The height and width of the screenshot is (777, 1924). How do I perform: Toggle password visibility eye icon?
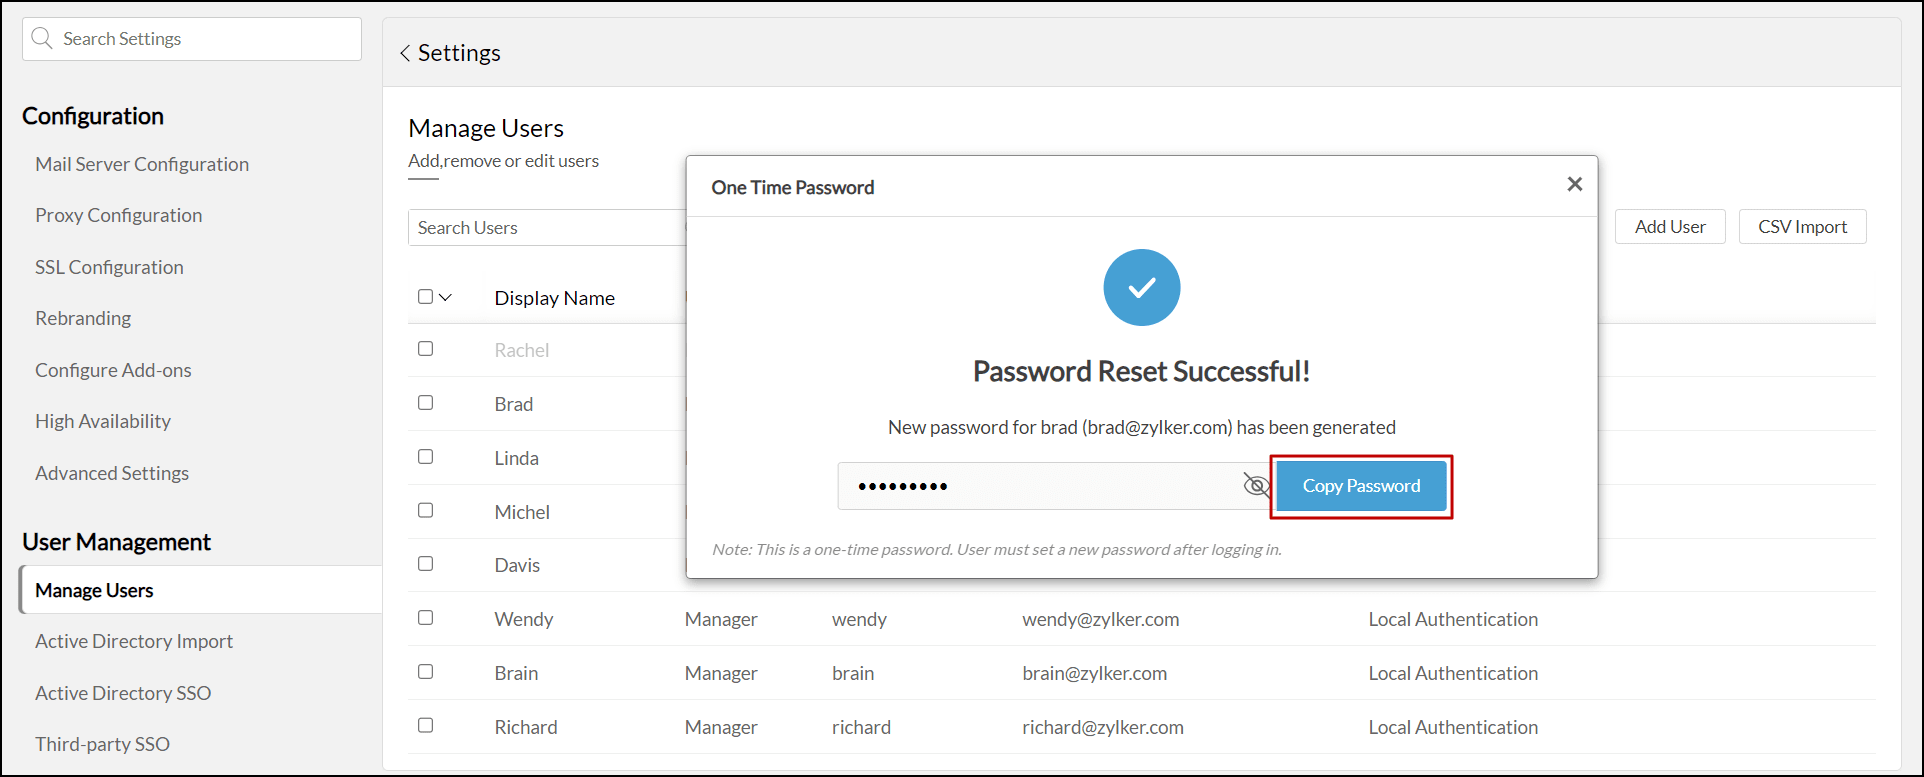[x=1256, y=486]
